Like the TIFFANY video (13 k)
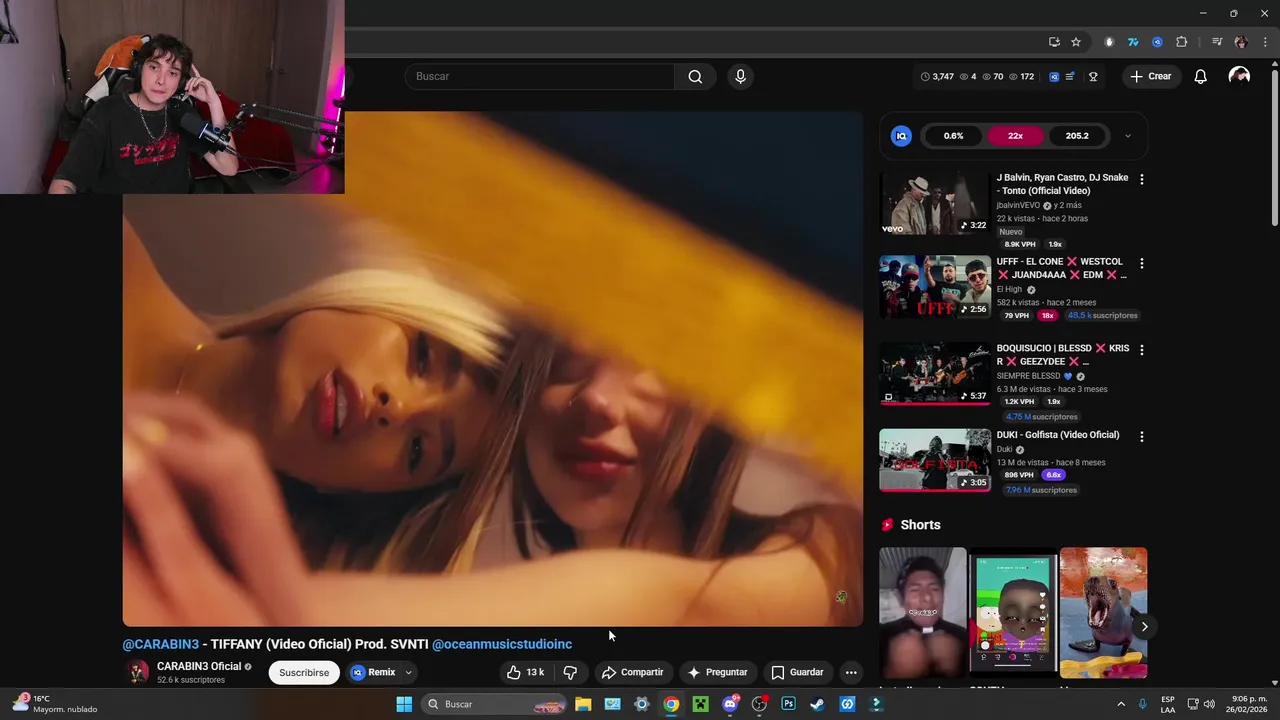1280x720 pixels. (x=526, y=672)
